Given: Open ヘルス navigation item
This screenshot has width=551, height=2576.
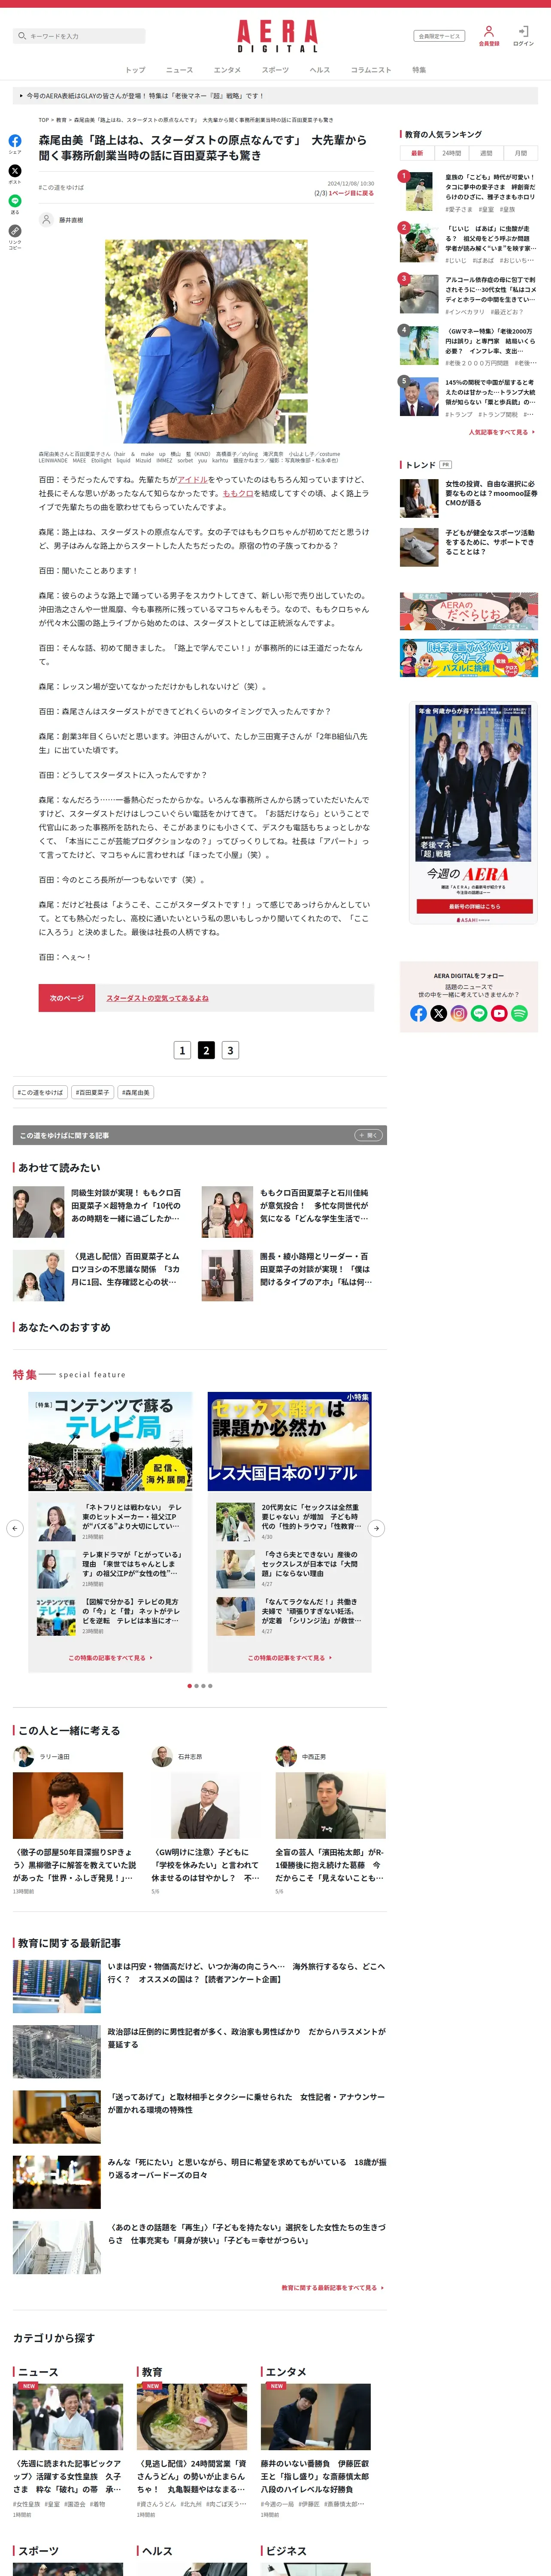Looking at the screenshot, I should tap(320, 70).
